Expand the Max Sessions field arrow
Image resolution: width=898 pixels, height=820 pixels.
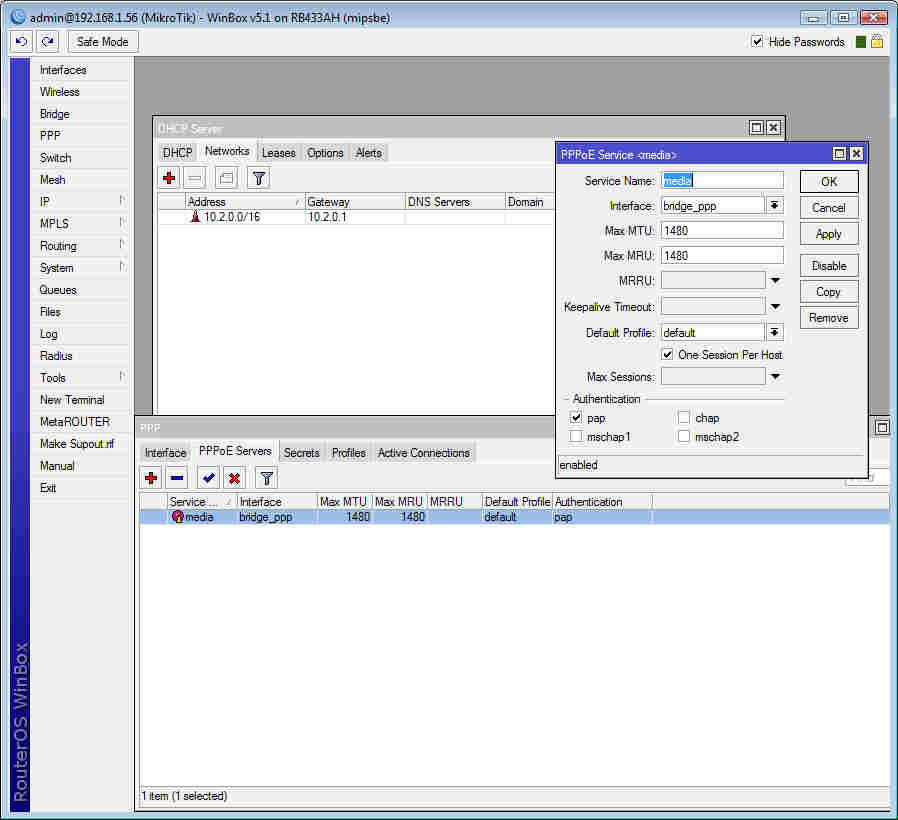point(775,376)
